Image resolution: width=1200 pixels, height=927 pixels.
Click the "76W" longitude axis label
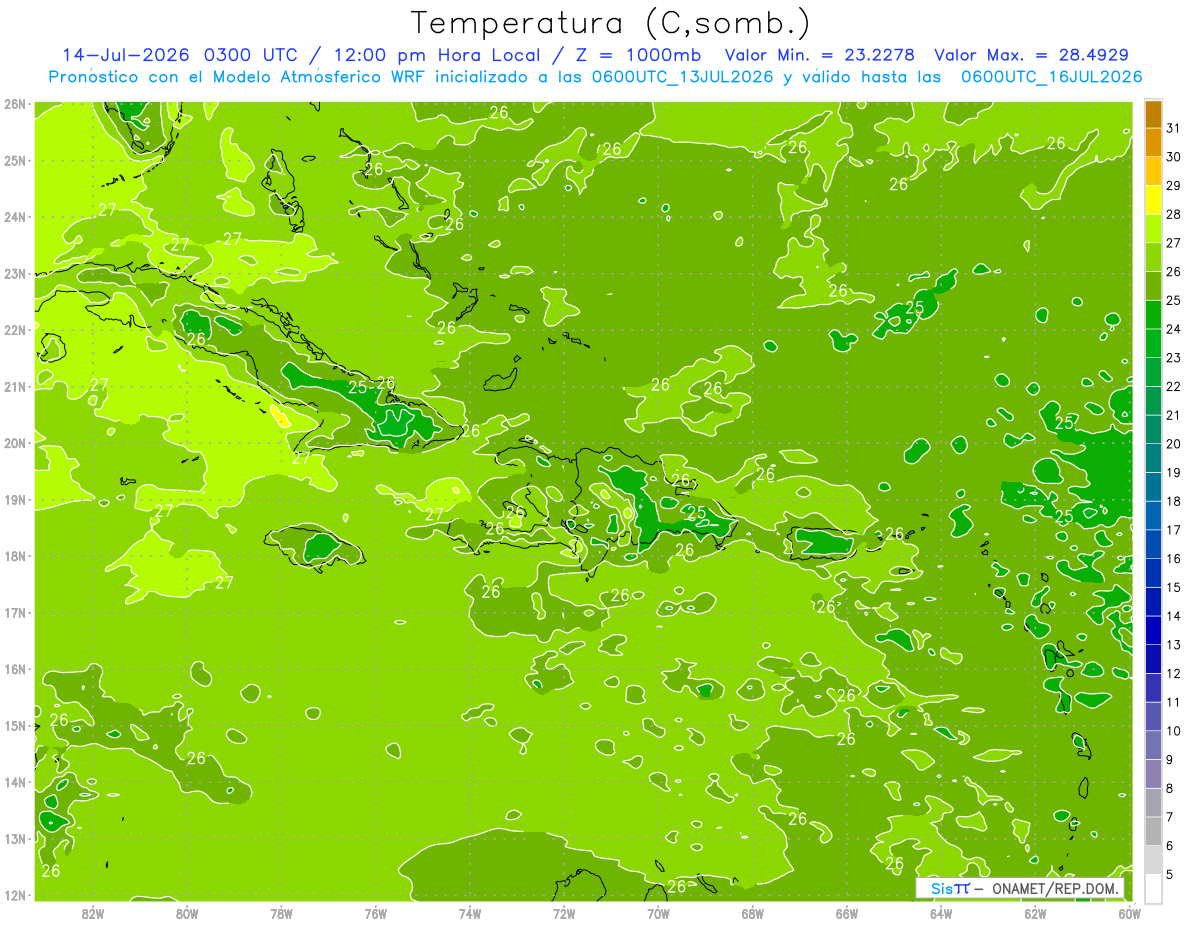click(x=376, y=914)
